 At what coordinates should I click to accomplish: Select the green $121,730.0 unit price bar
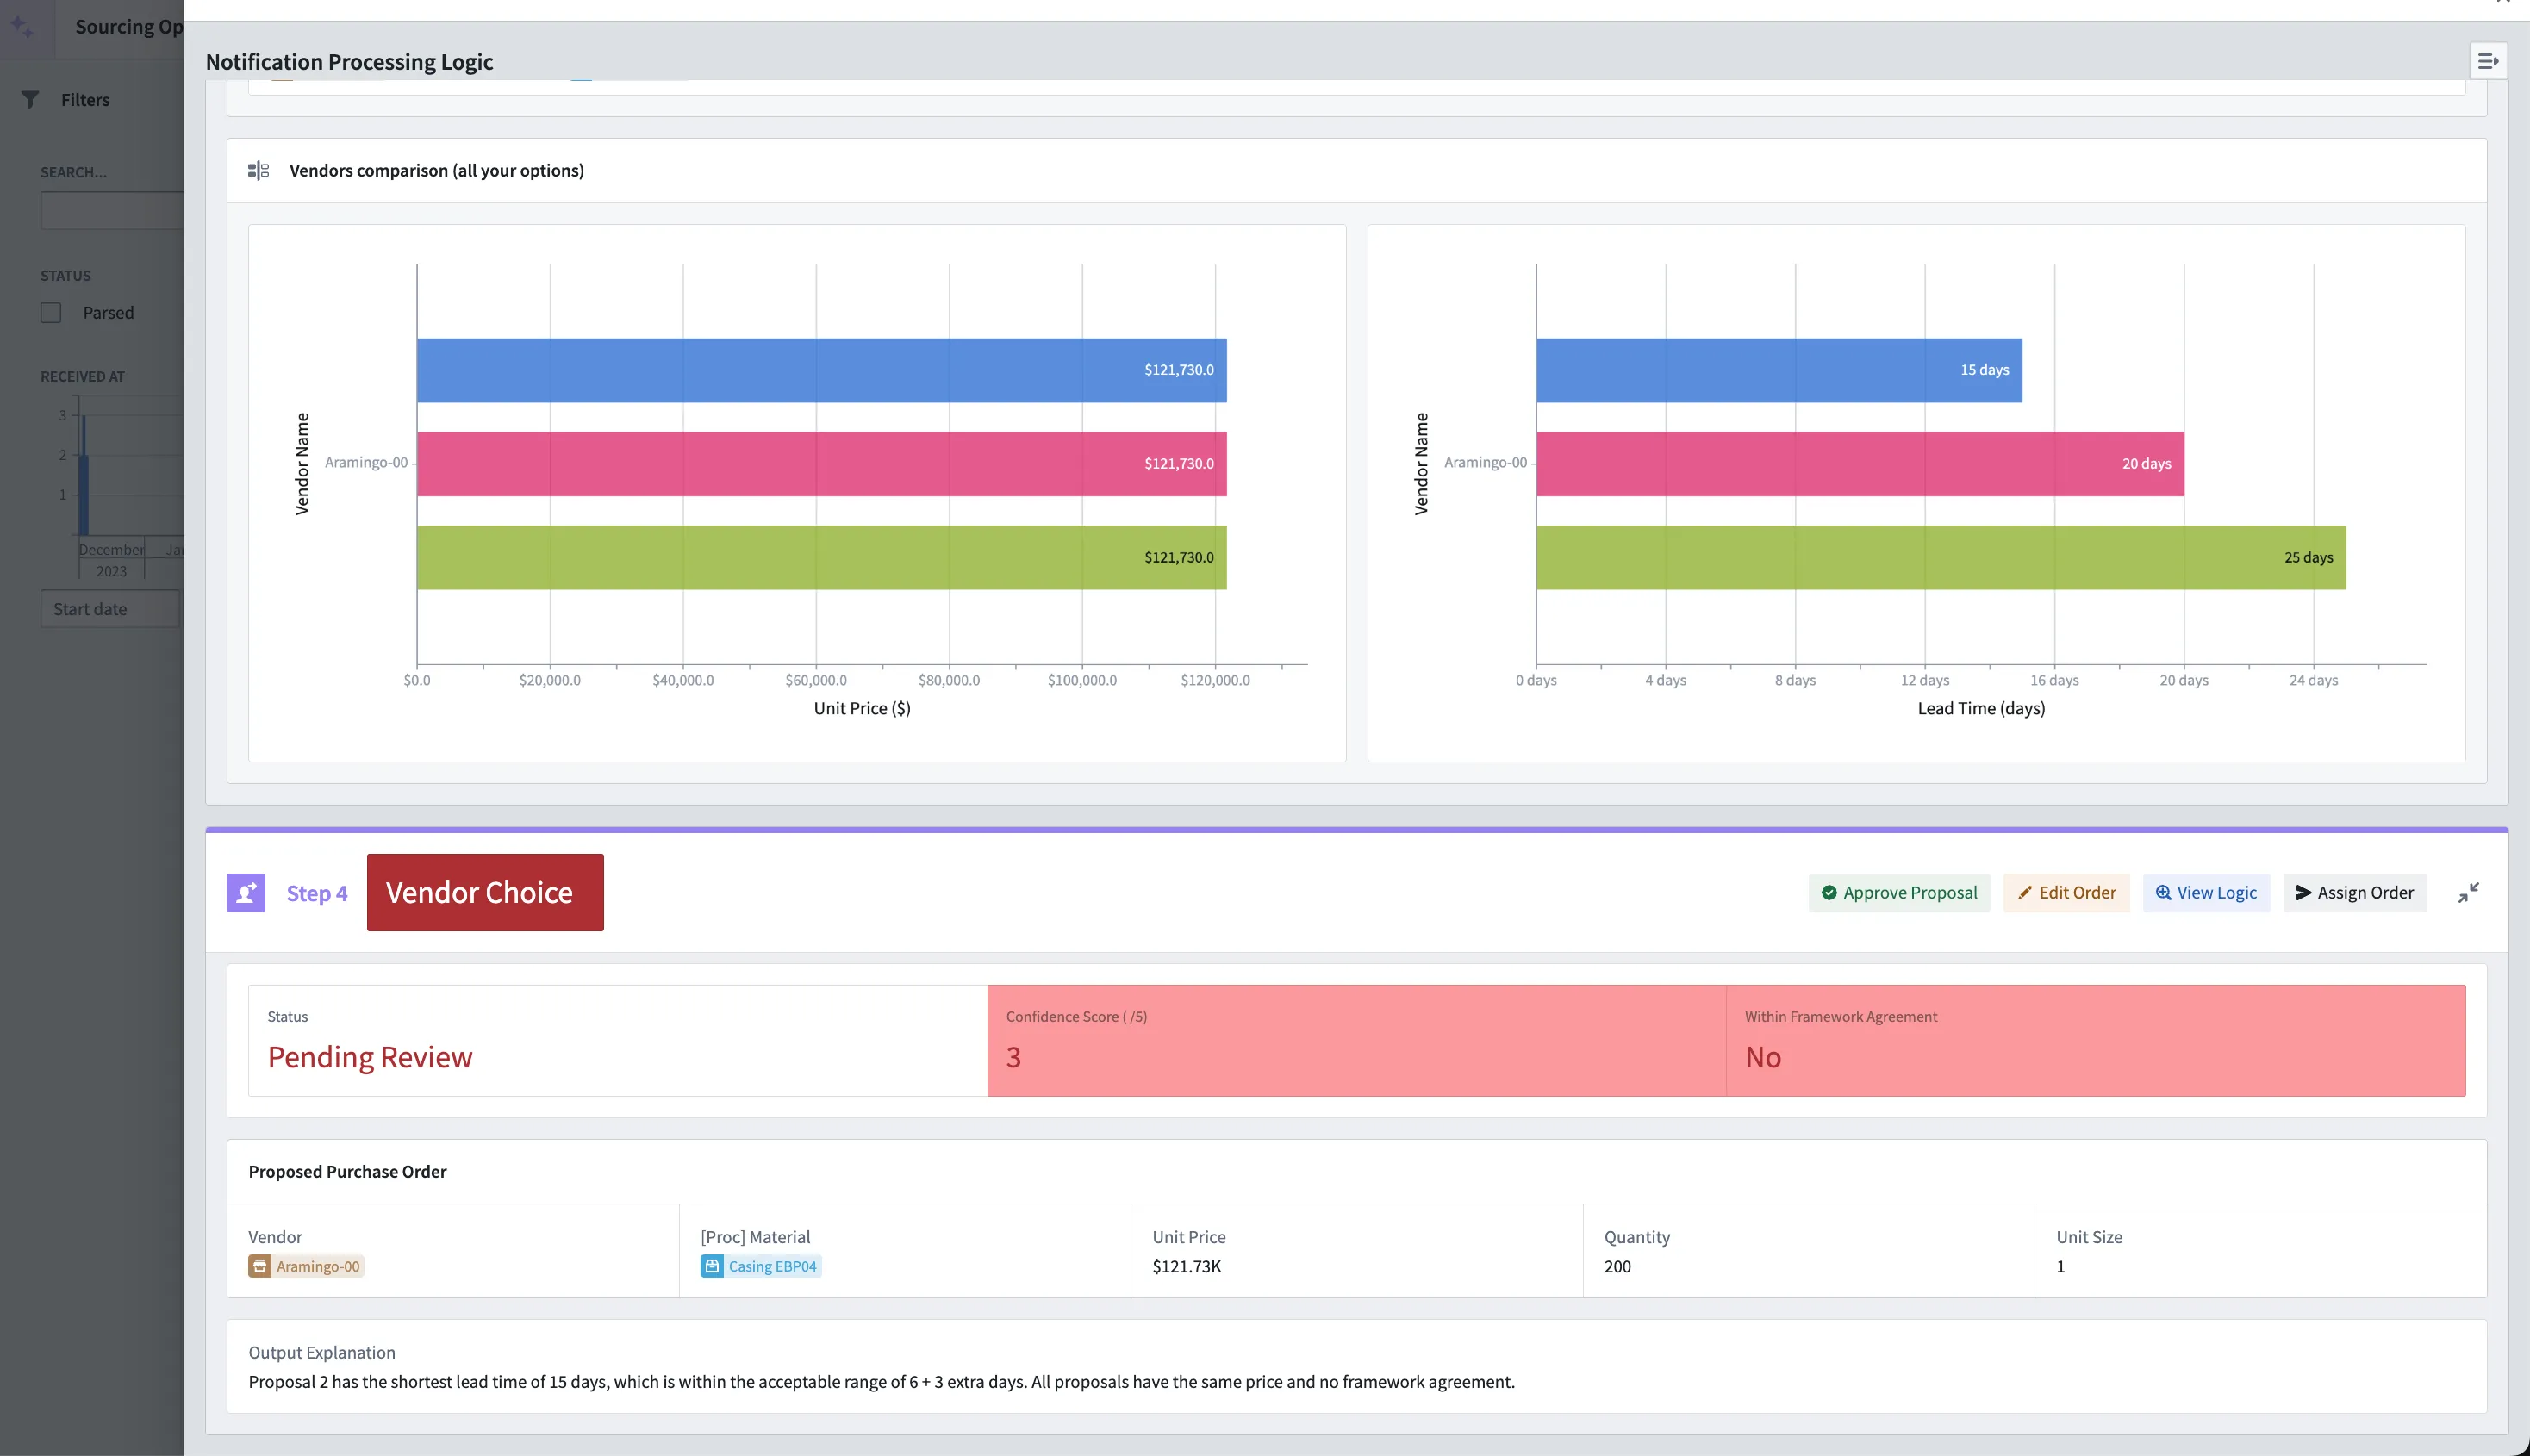pos(822,558)
